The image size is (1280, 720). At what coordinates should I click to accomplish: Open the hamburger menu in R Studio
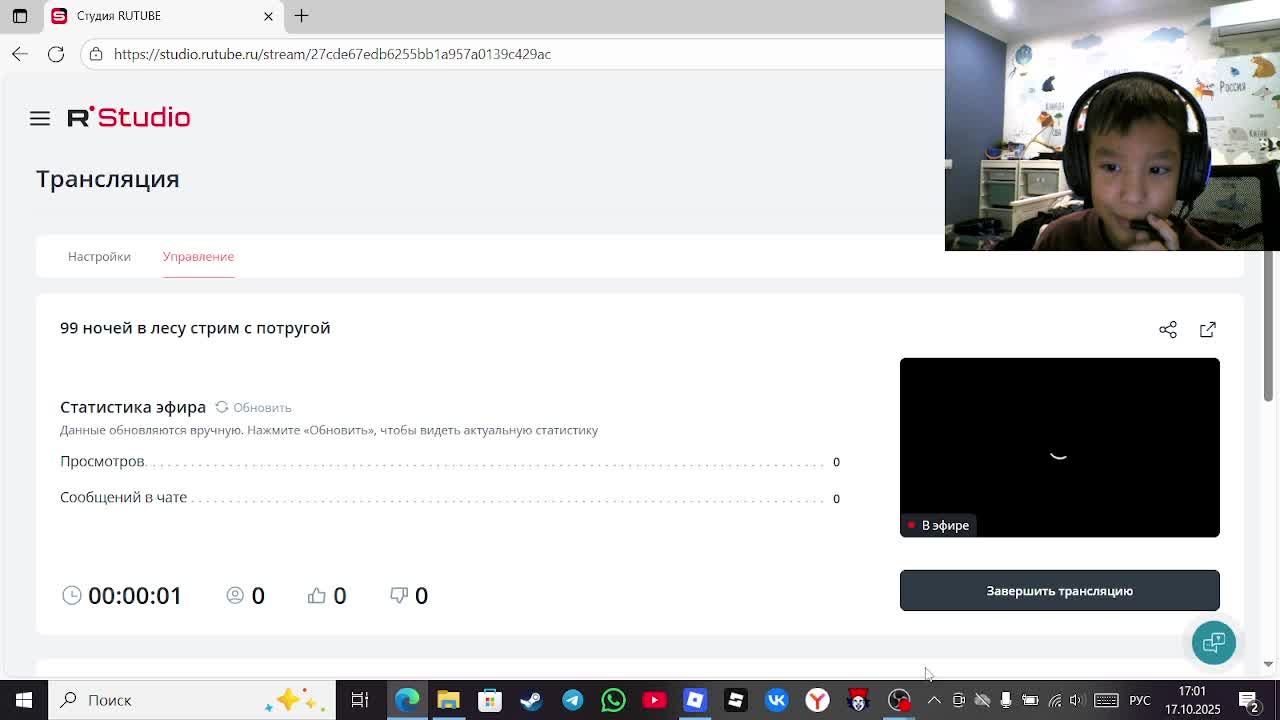tap(40, 119)
